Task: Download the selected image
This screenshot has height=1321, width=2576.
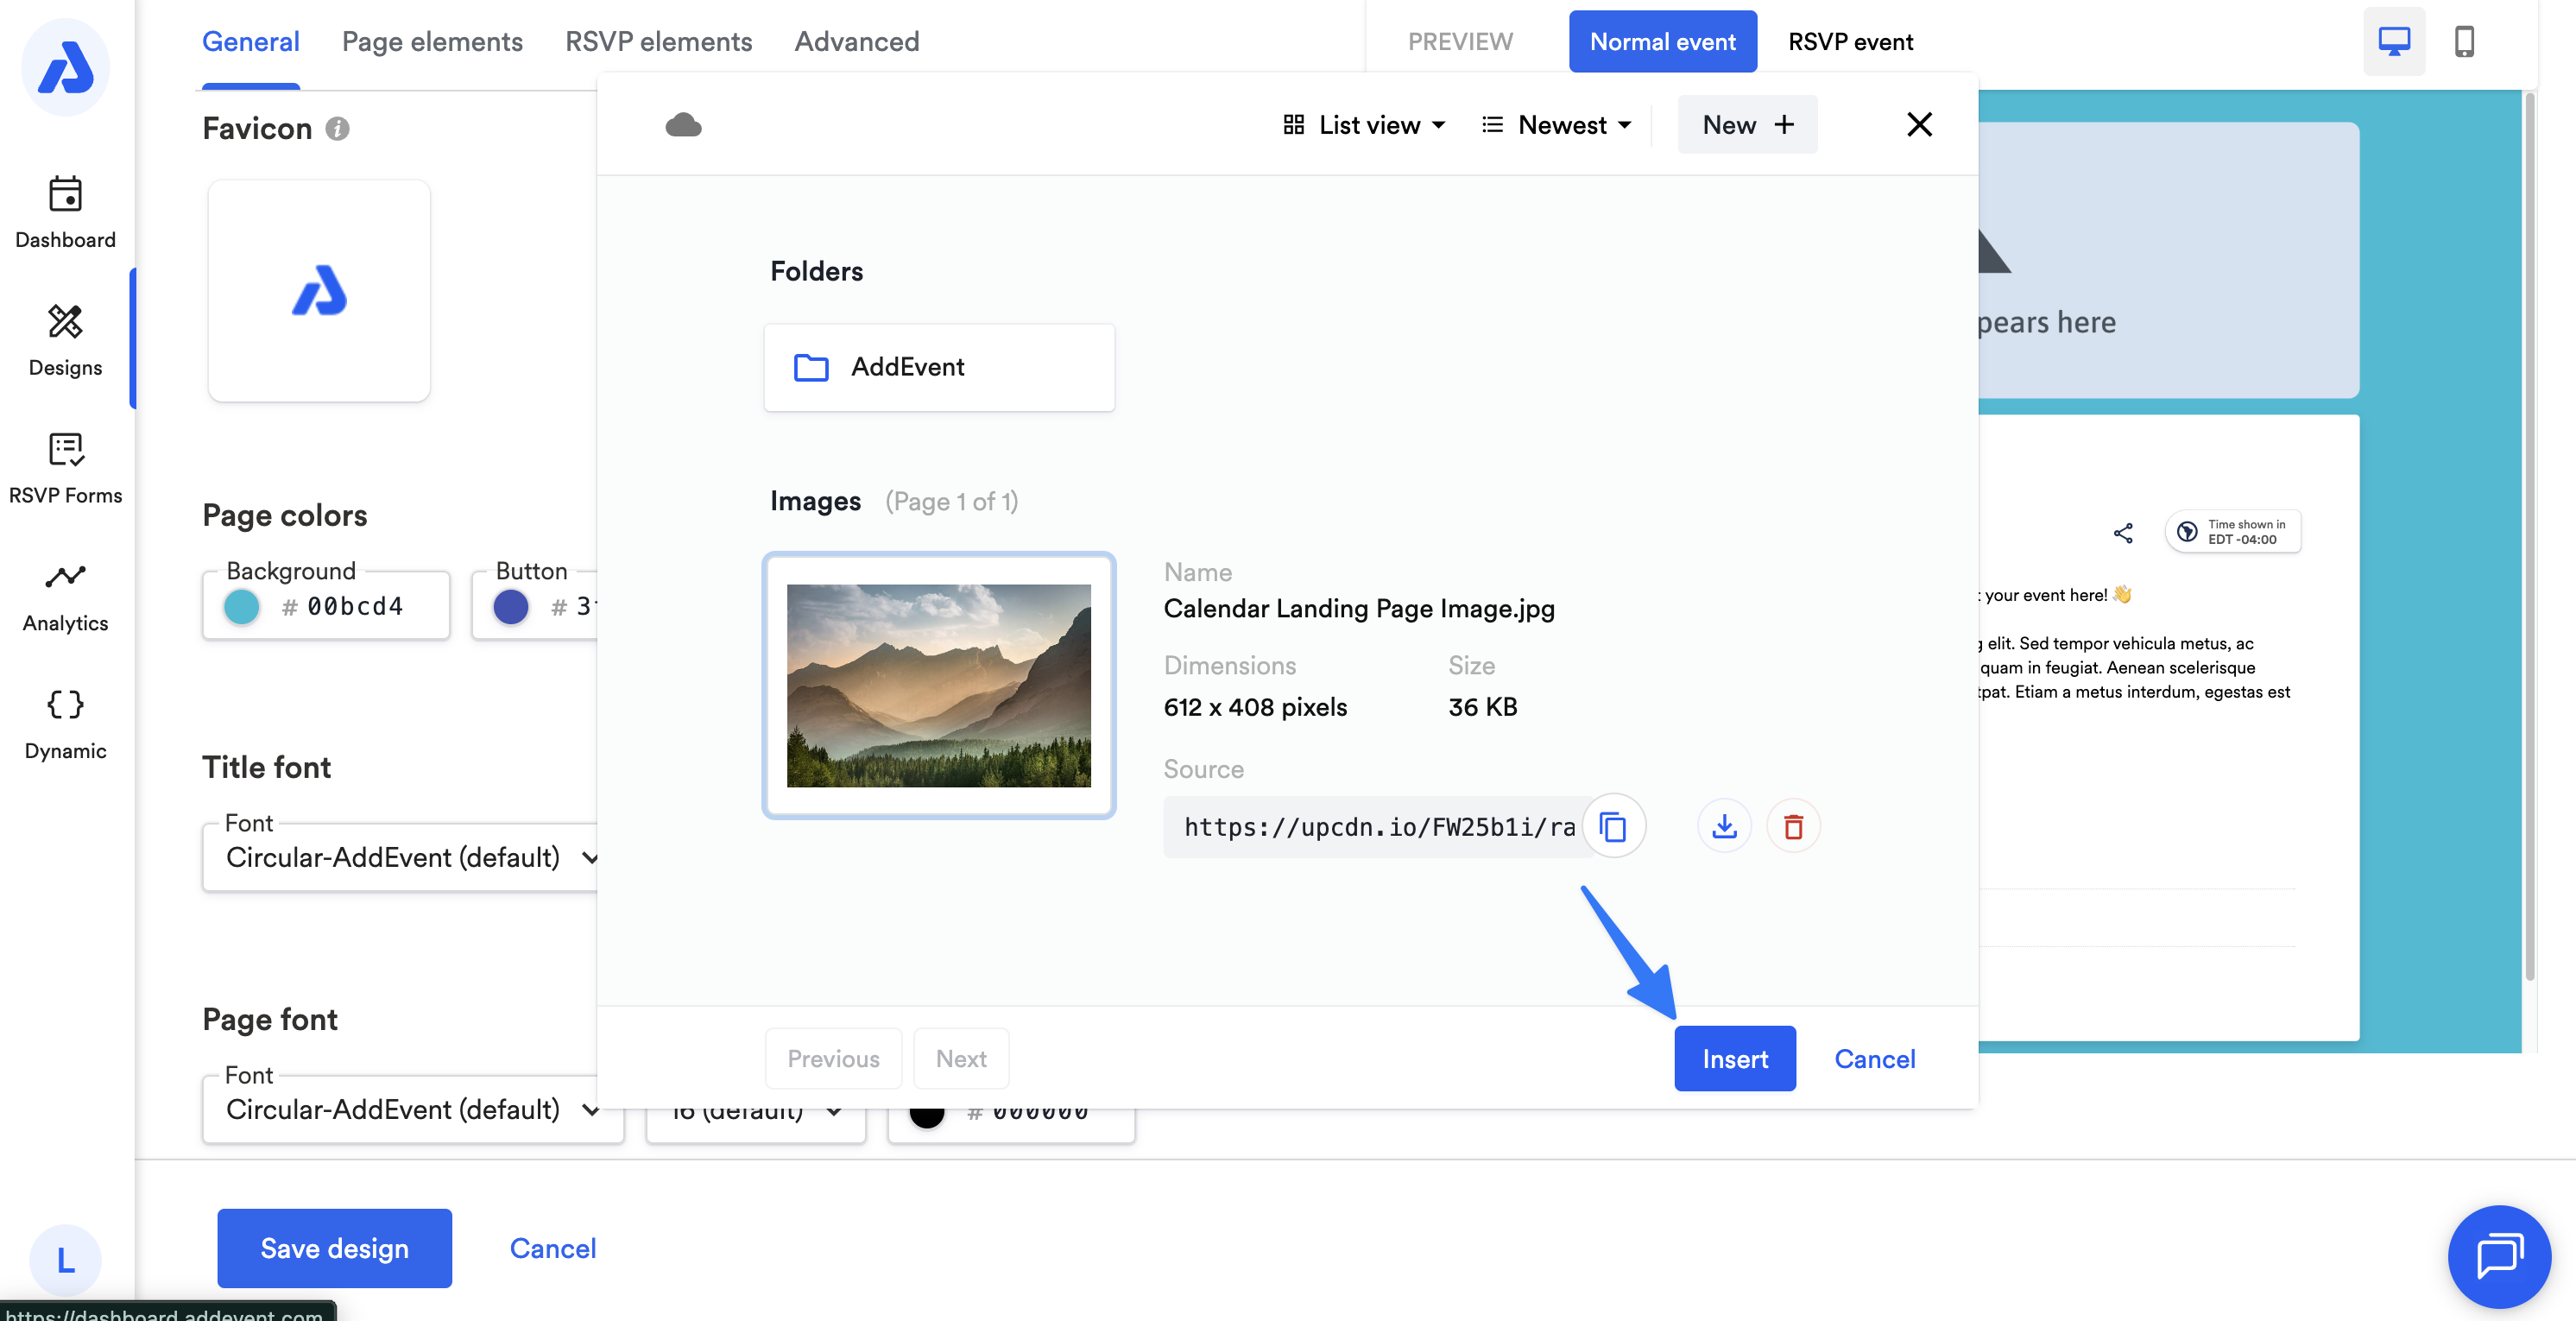Action: click(1724, 827)
